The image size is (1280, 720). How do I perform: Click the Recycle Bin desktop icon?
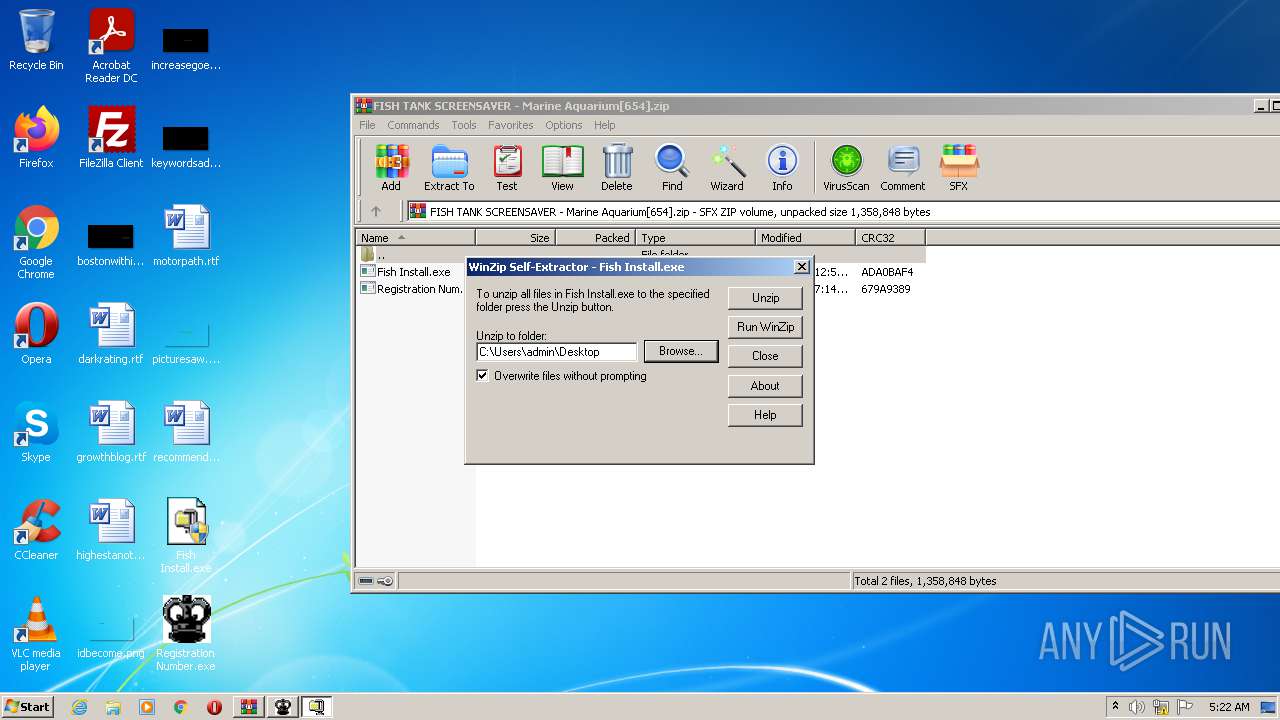pos(36,41)
